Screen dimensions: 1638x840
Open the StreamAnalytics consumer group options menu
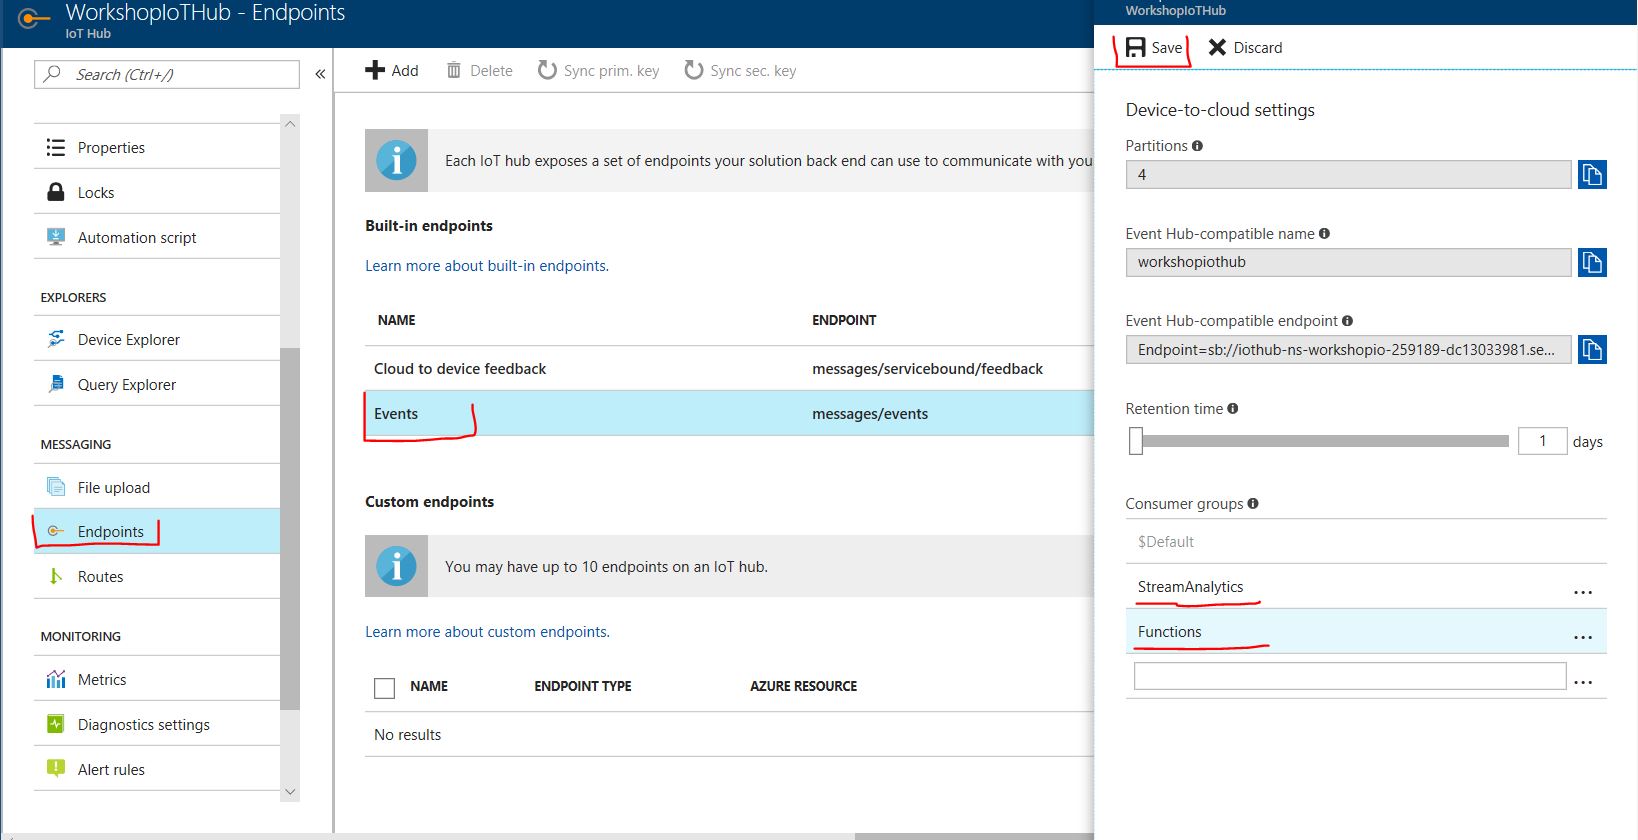(x=1582, y=592)
